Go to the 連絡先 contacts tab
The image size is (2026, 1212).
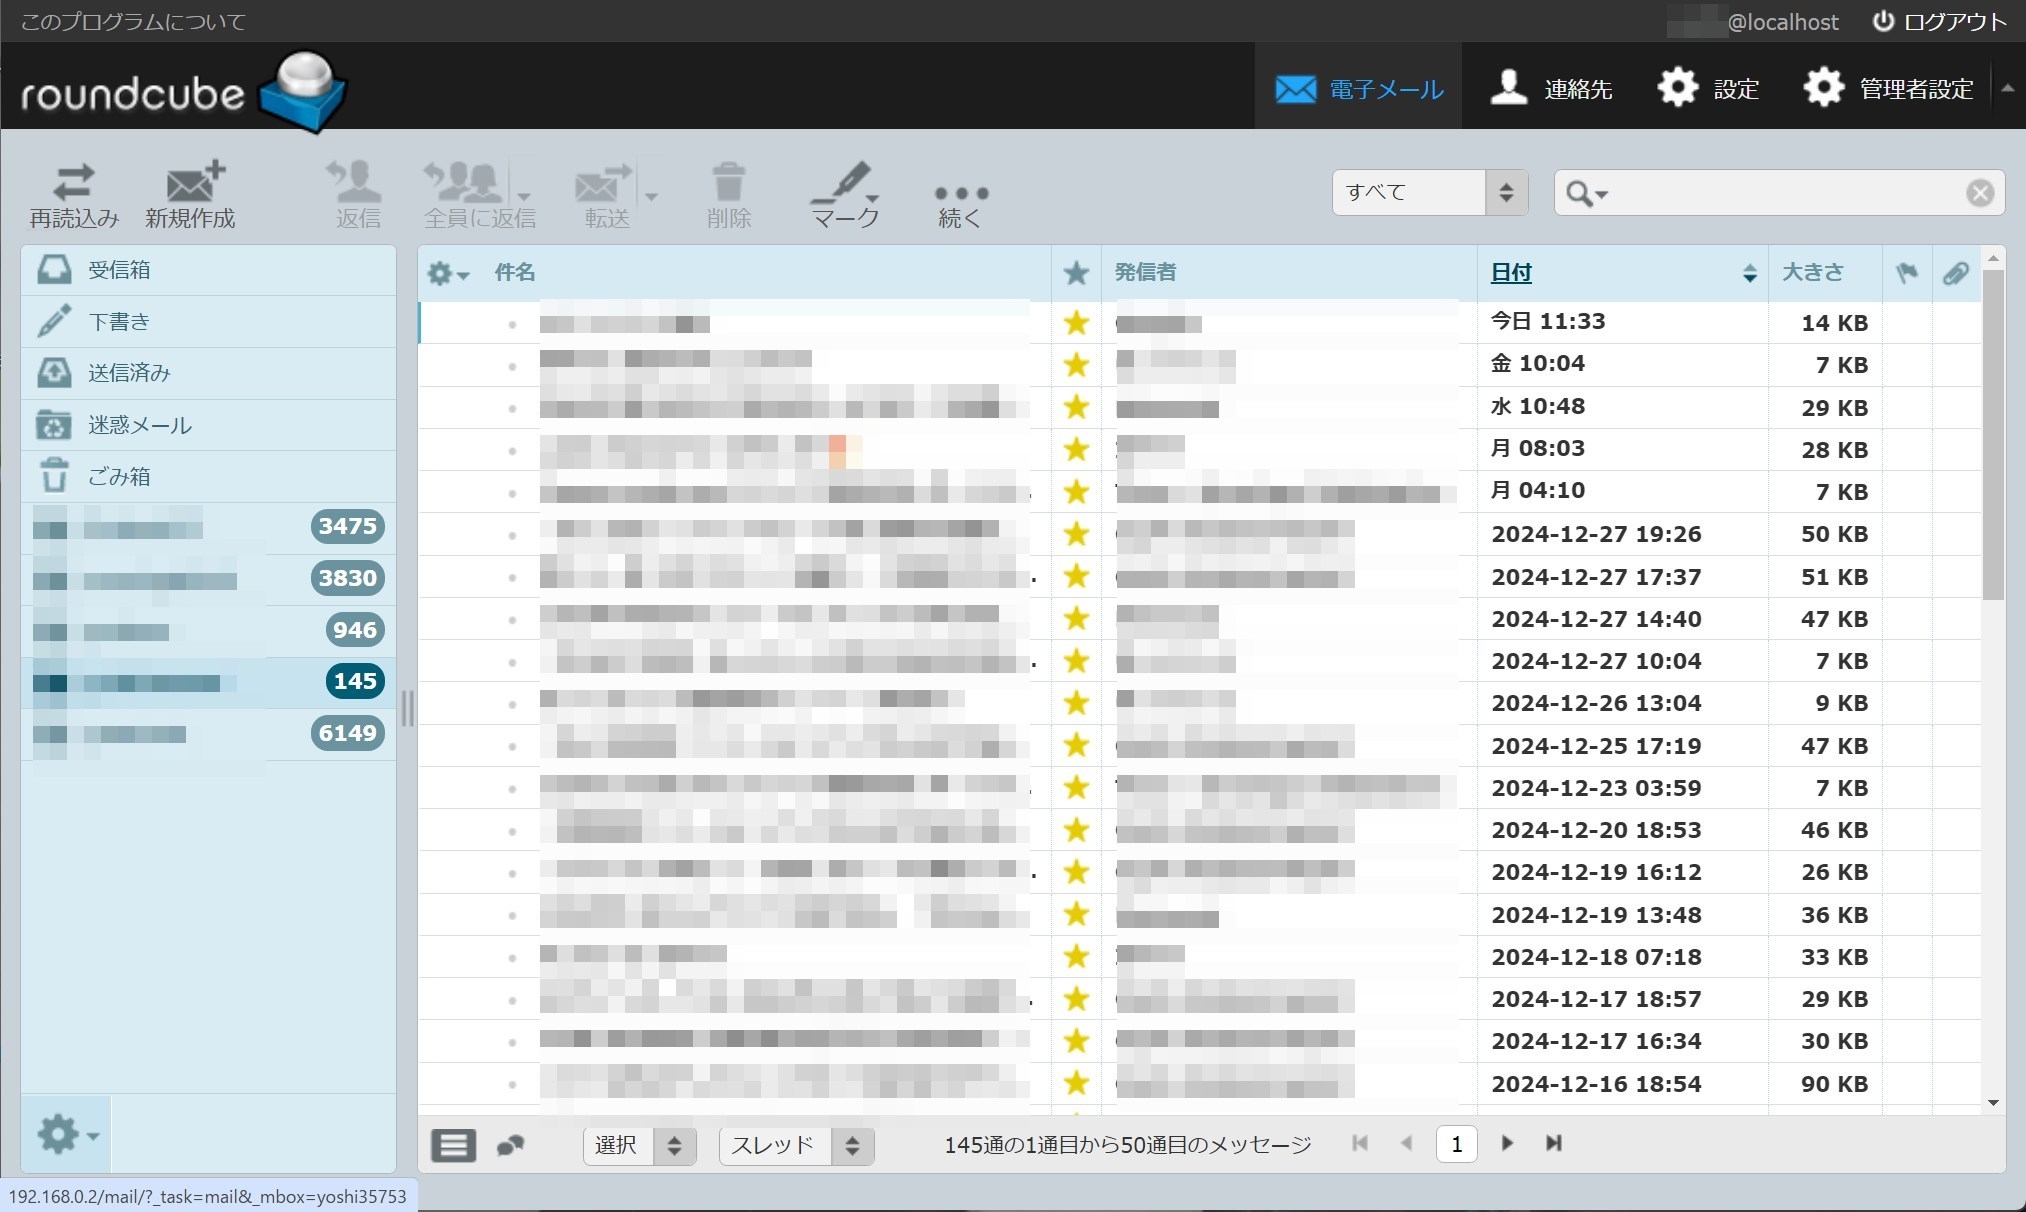(x=1551, y=88)
